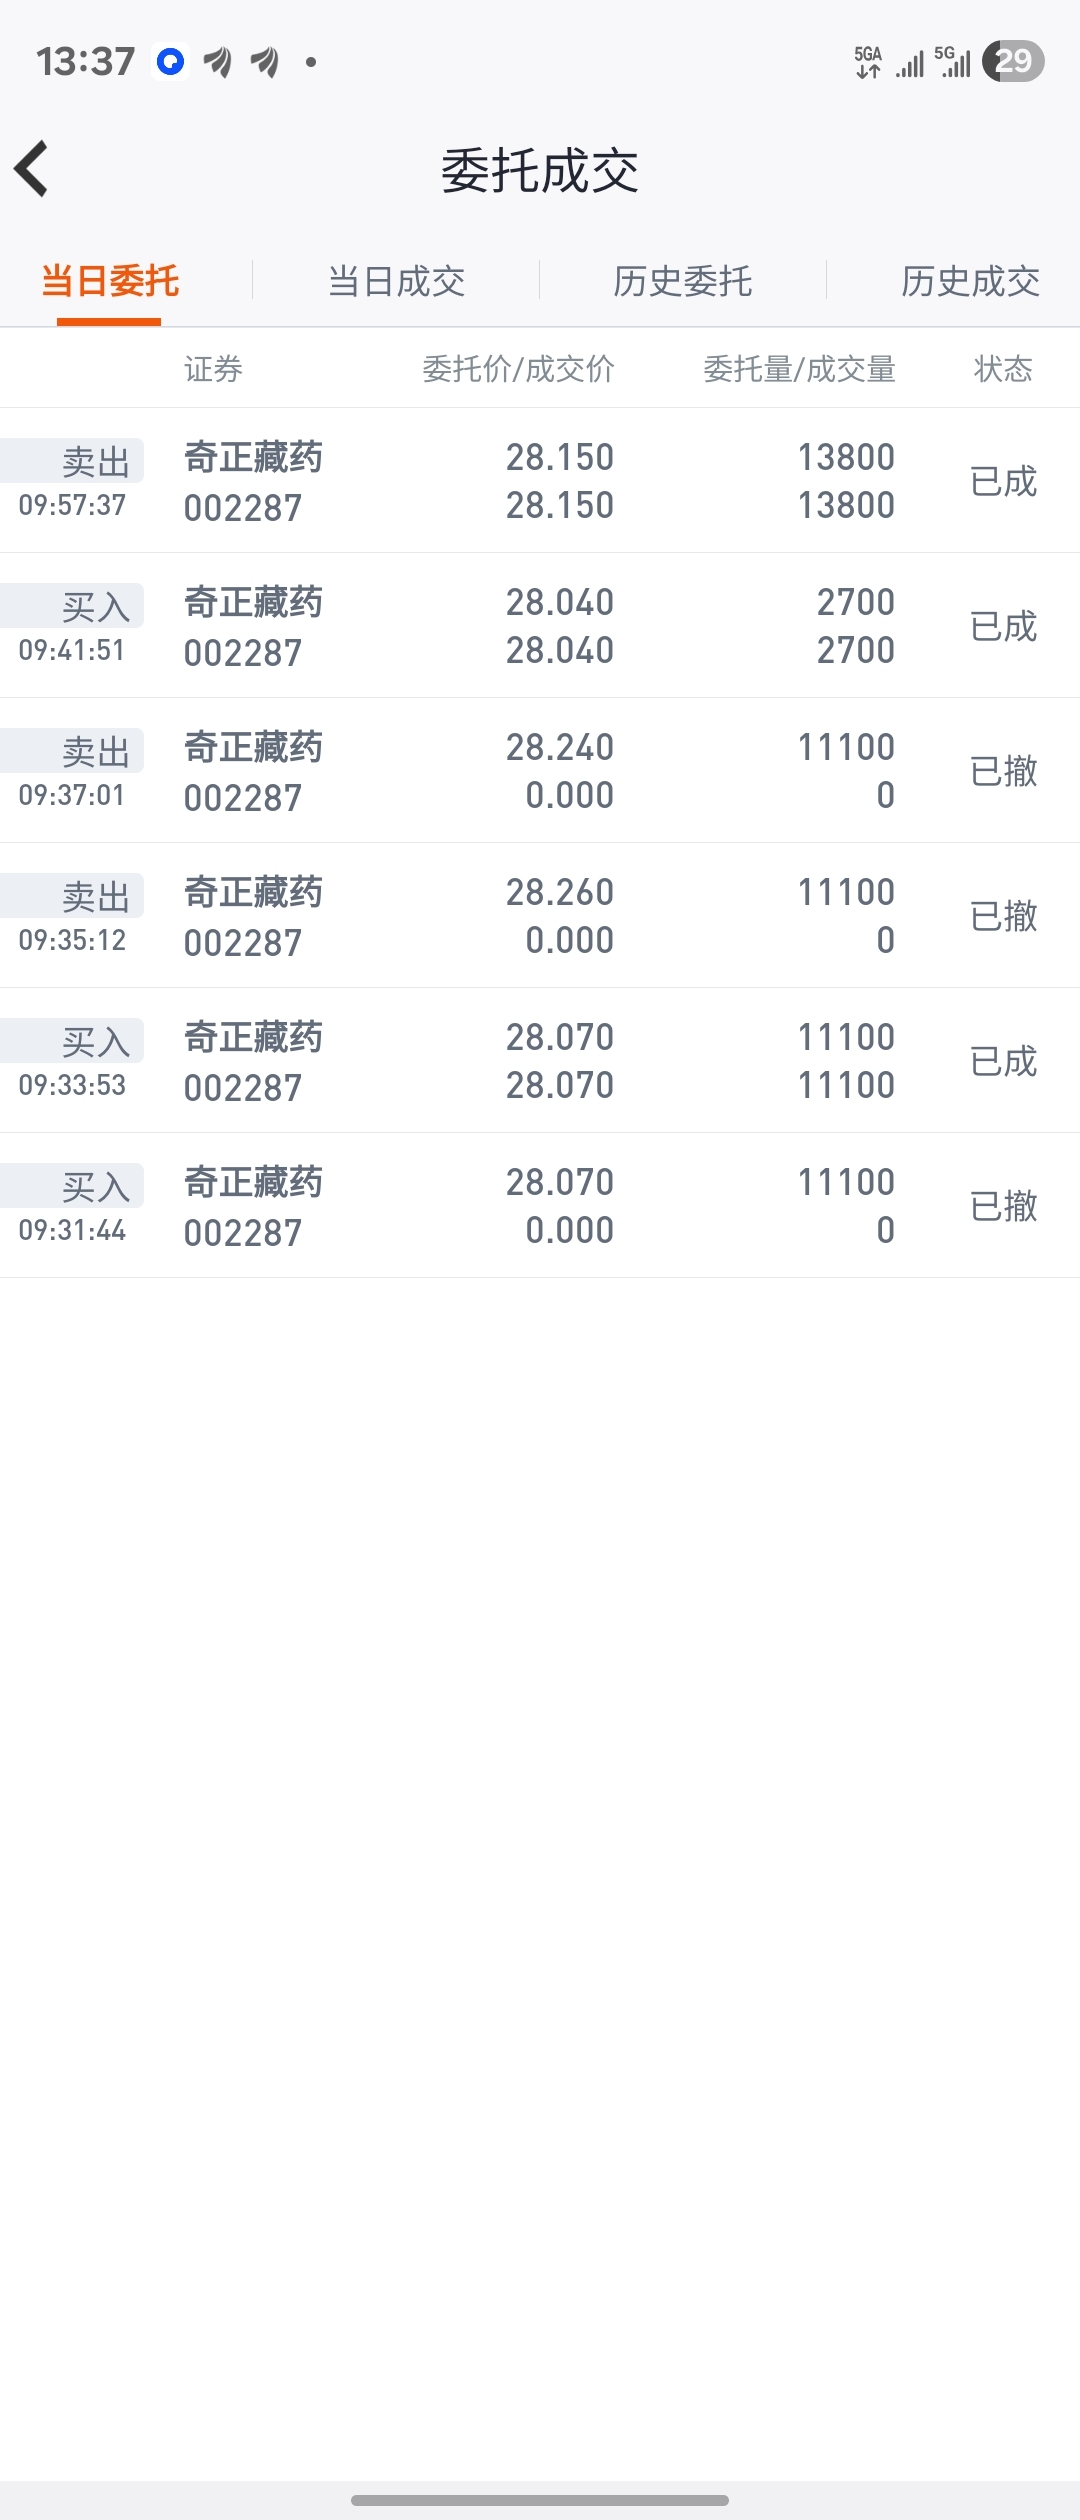Switch to the 当日成交 tab
The height and width of the screenshot is (2520, 1080).
[396, 281]
